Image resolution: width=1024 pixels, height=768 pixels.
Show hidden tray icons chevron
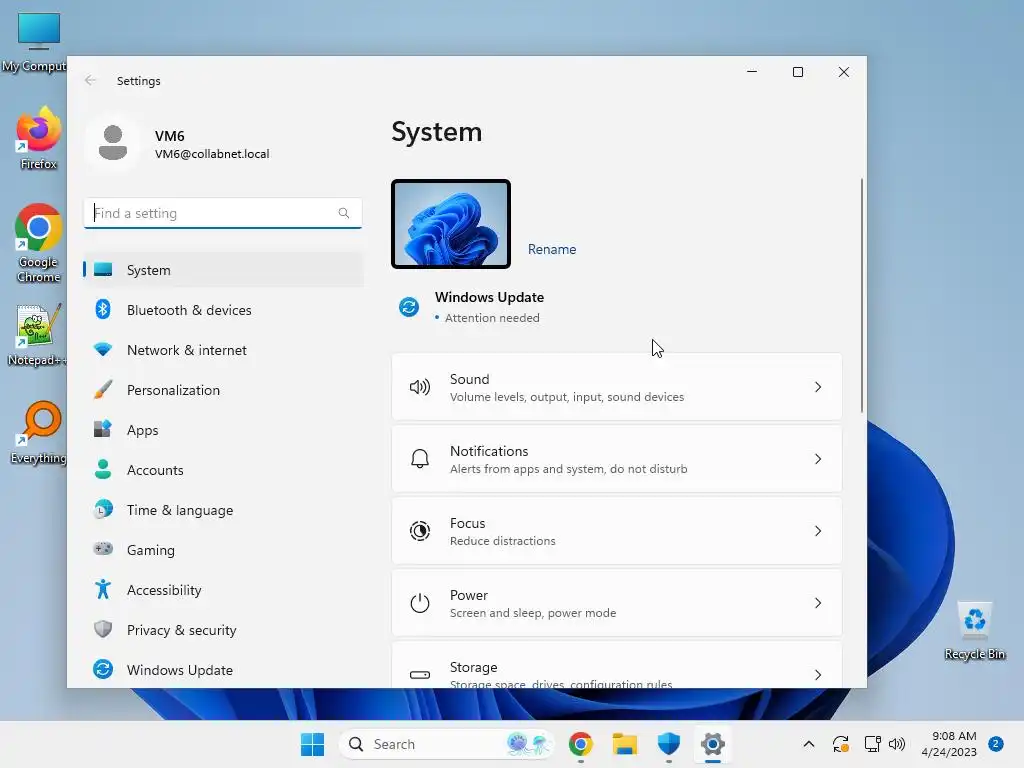[x=808, y=744]
